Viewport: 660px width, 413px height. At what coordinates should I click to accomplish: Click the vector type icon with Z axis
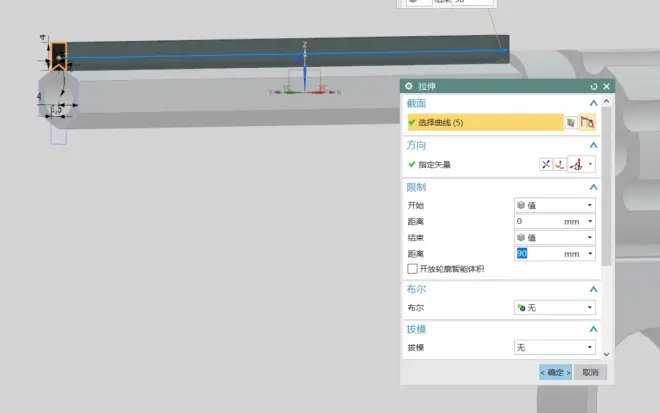coord(576,164)
